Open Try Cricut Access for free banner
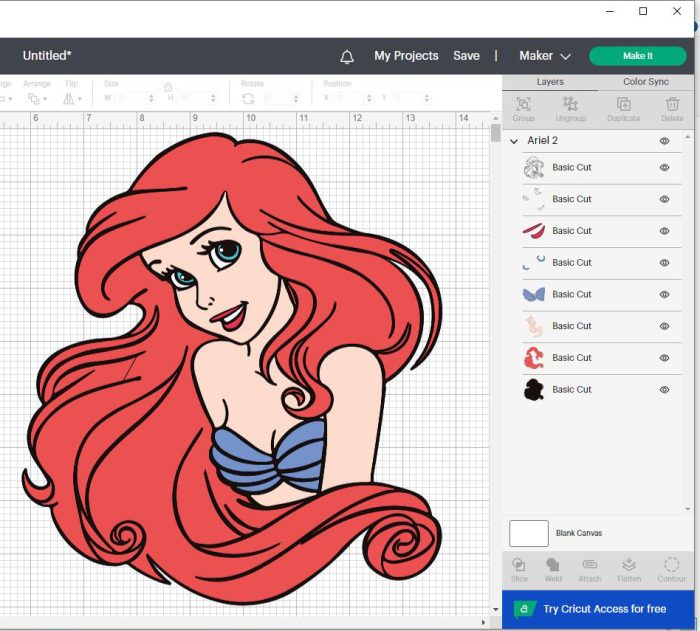The image size is (700, 631). 598,609
